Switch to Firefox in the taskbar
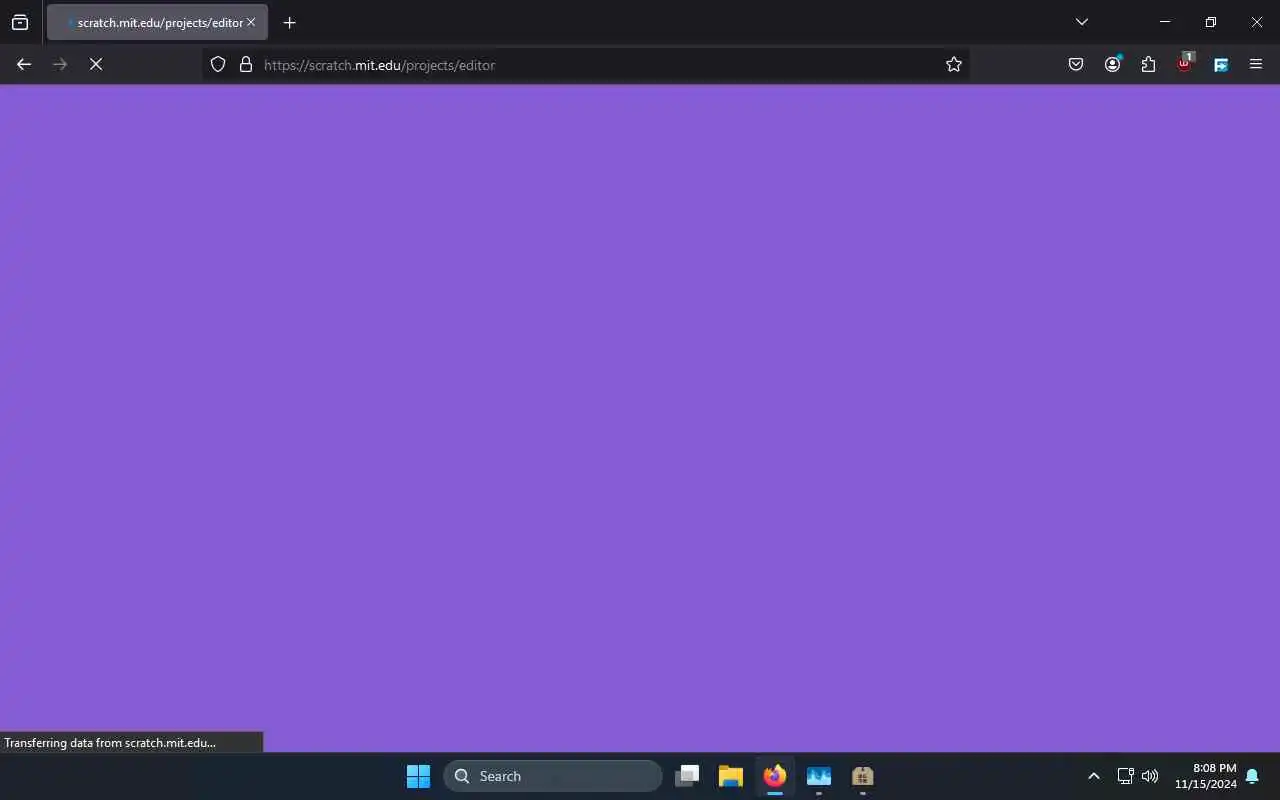Image resolution: width=1280 pixels, height=800 pixels. (775, 776)
